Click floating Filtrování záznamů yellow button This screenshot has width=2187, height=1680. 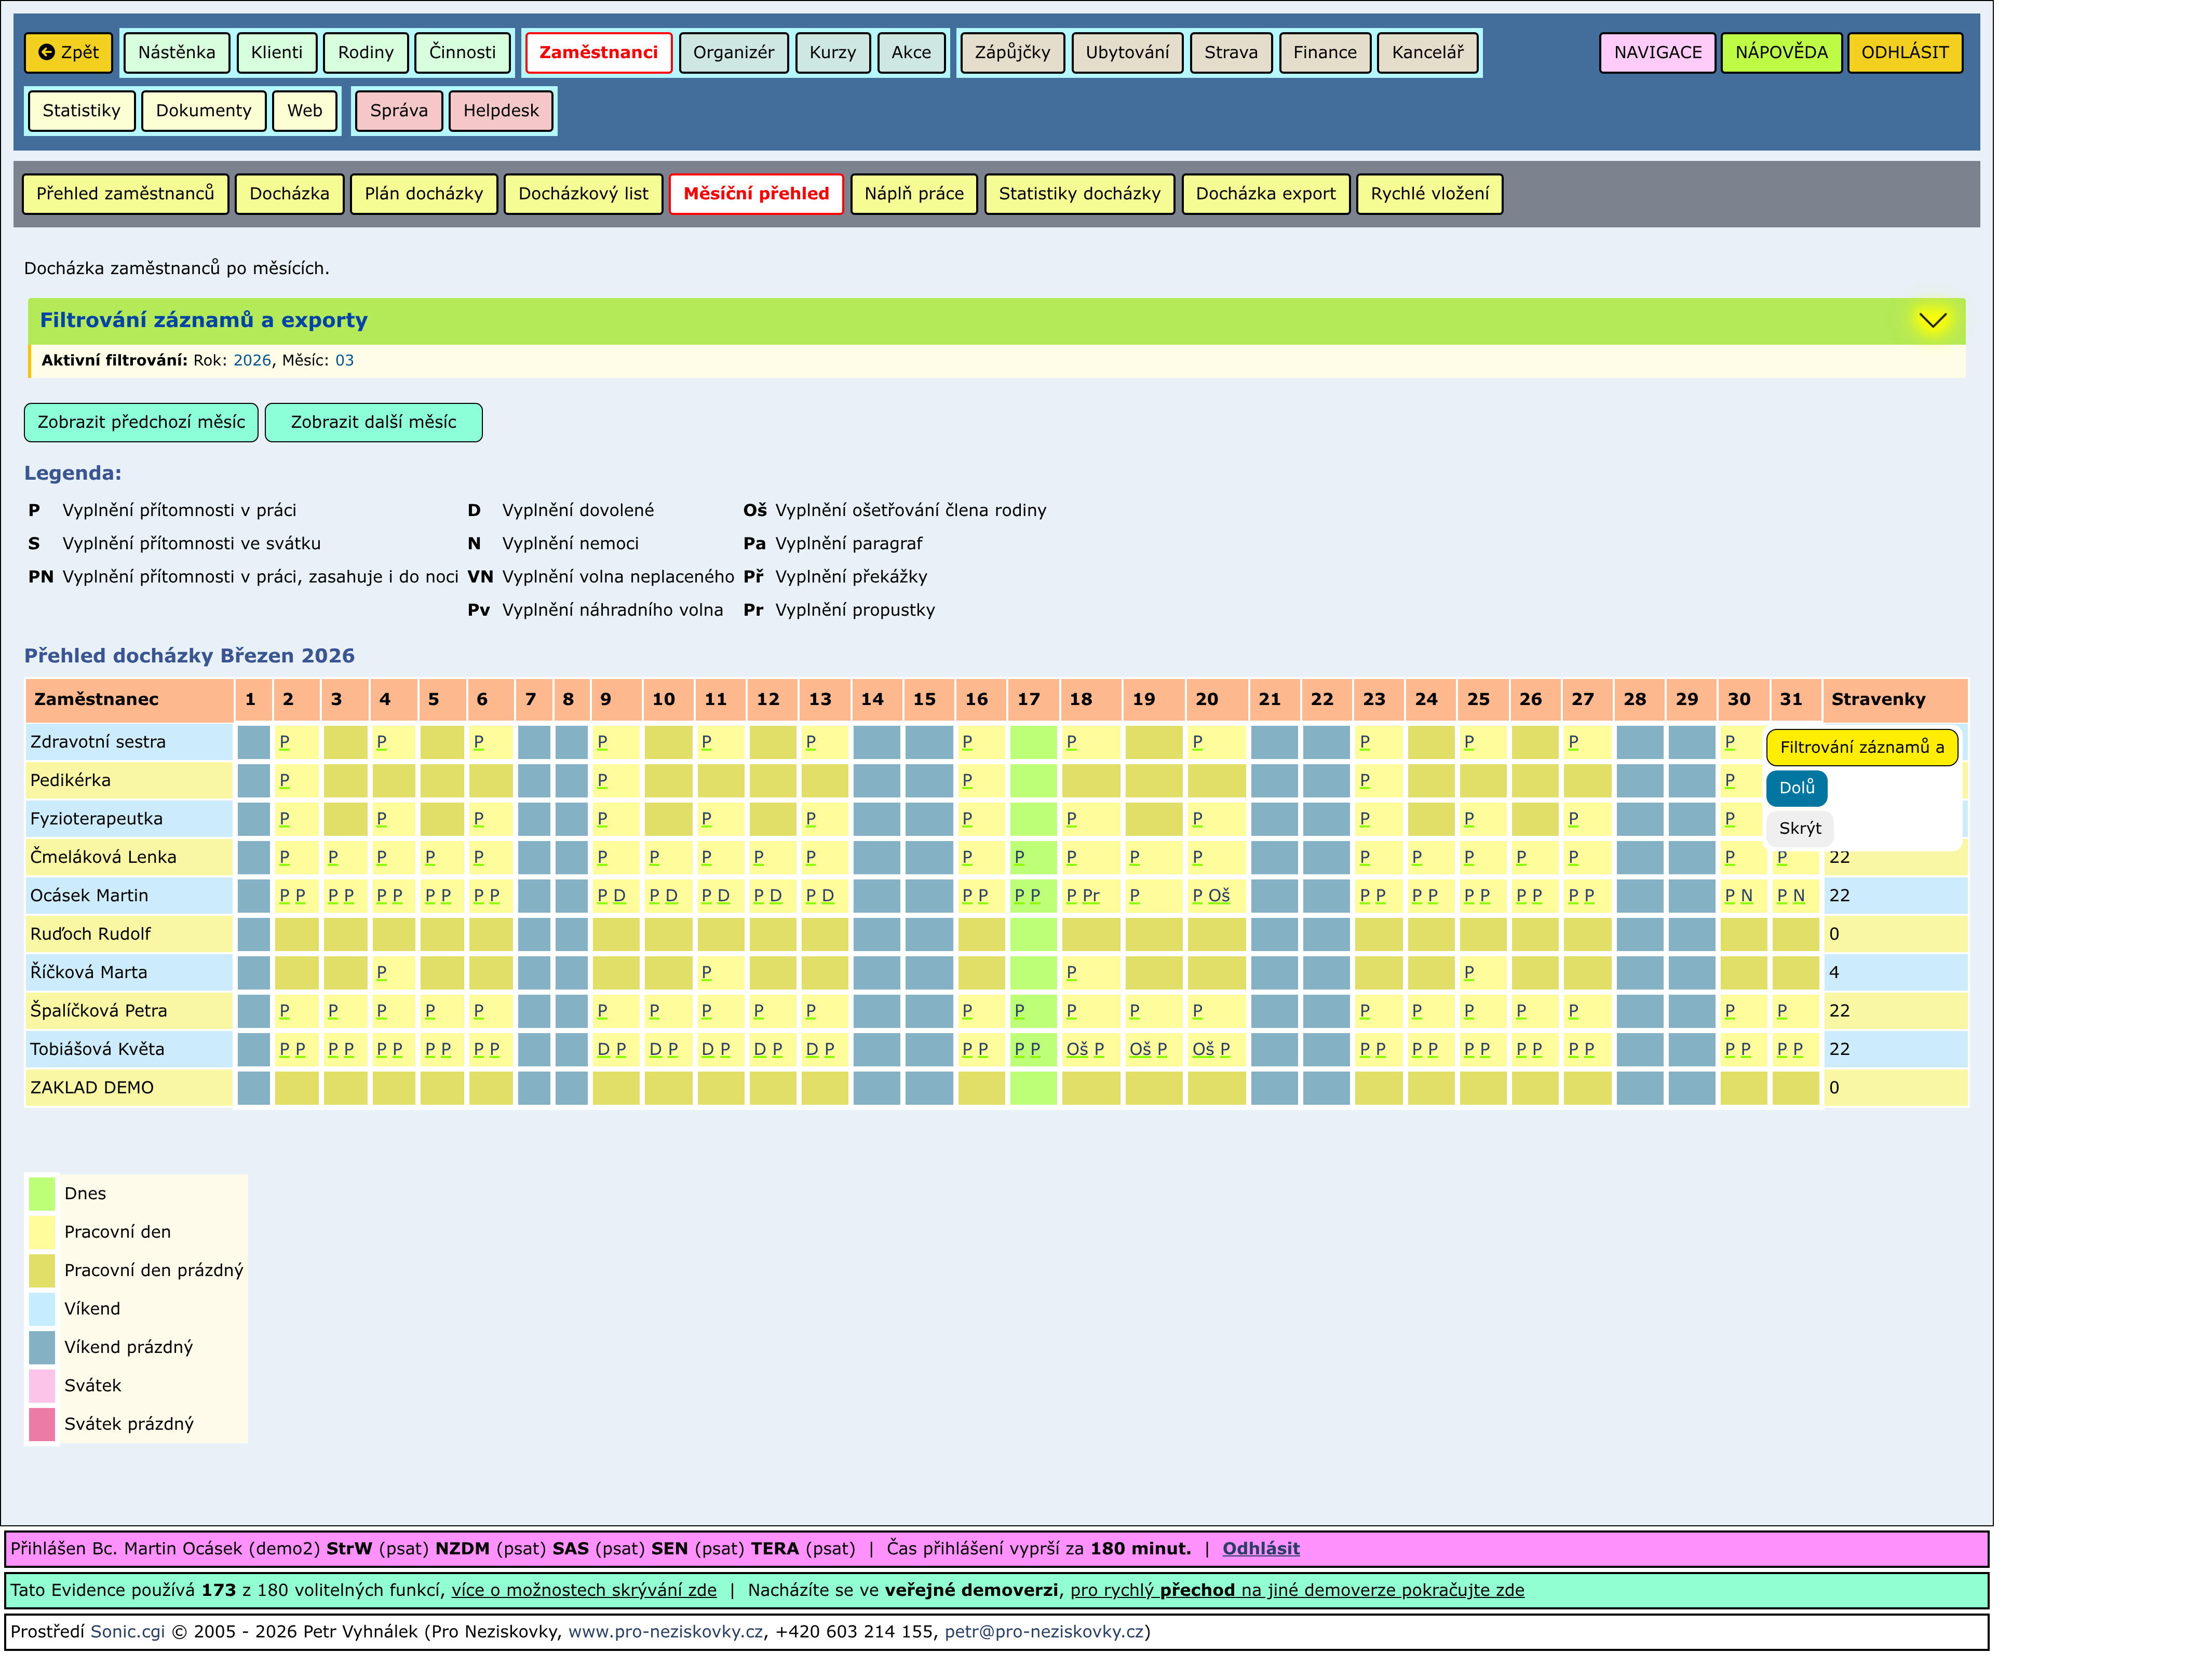pyautogui.click(x=1861, y=747)
